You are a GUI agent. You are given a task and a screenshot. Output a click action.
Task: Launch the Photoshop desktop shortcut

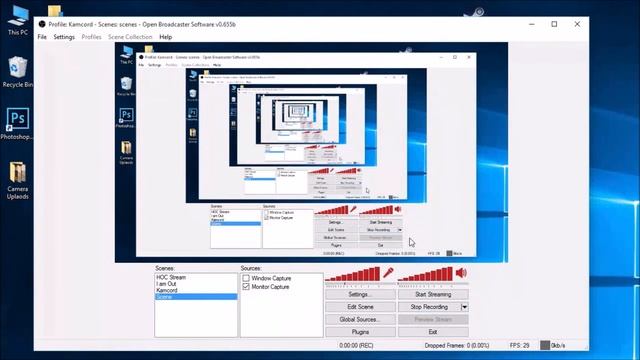[17, 124]
